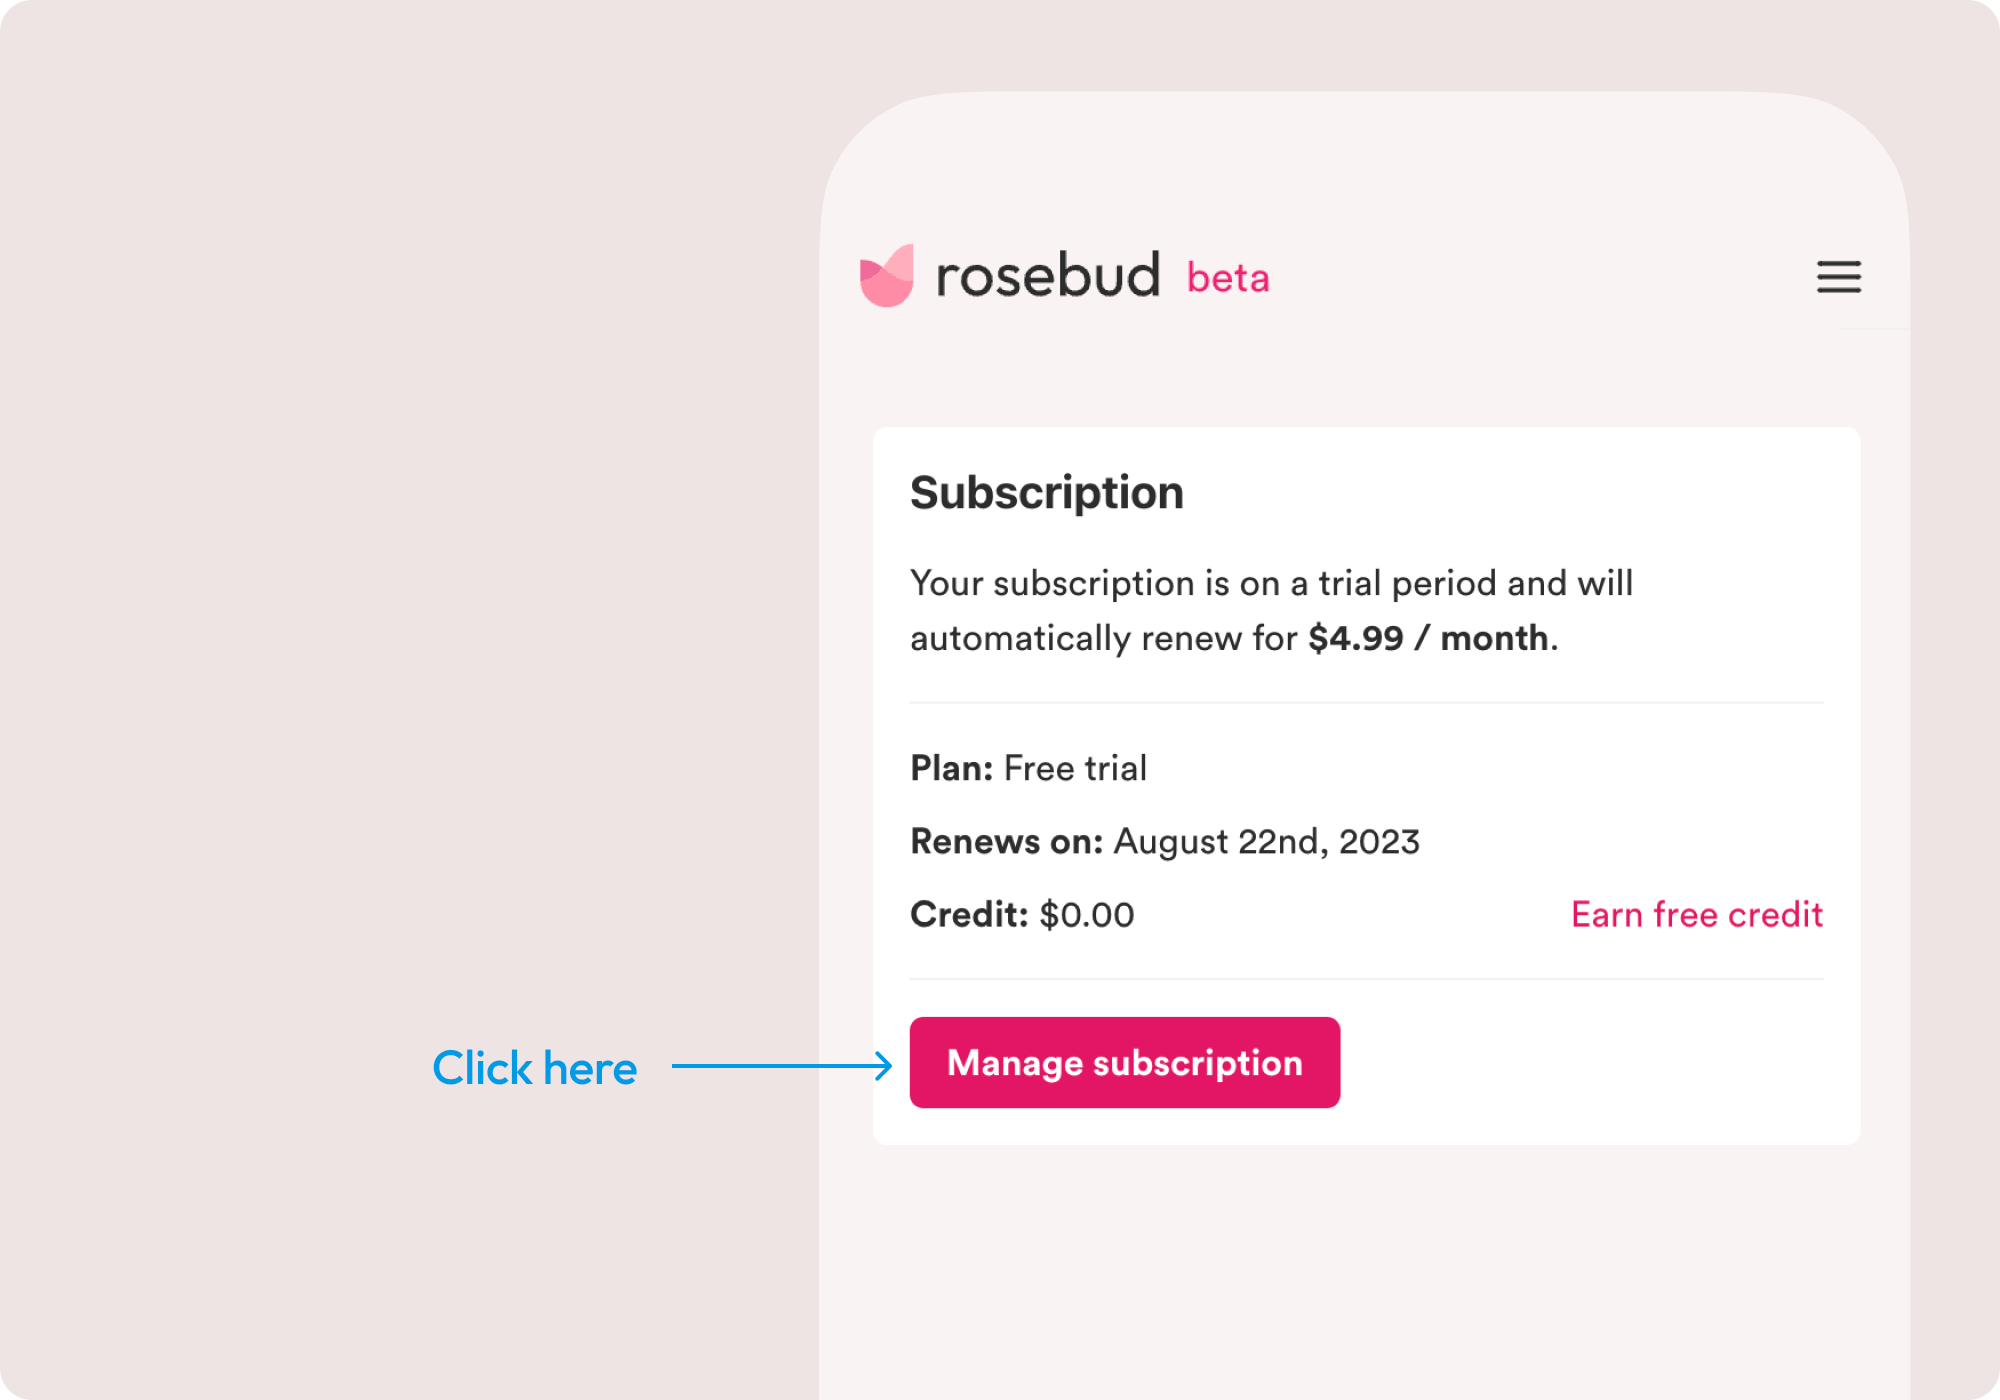Viewport: 2000px width, 1400px height.
Task: Select the $4.99 / month price text
Action: (x=1429, y=638)
